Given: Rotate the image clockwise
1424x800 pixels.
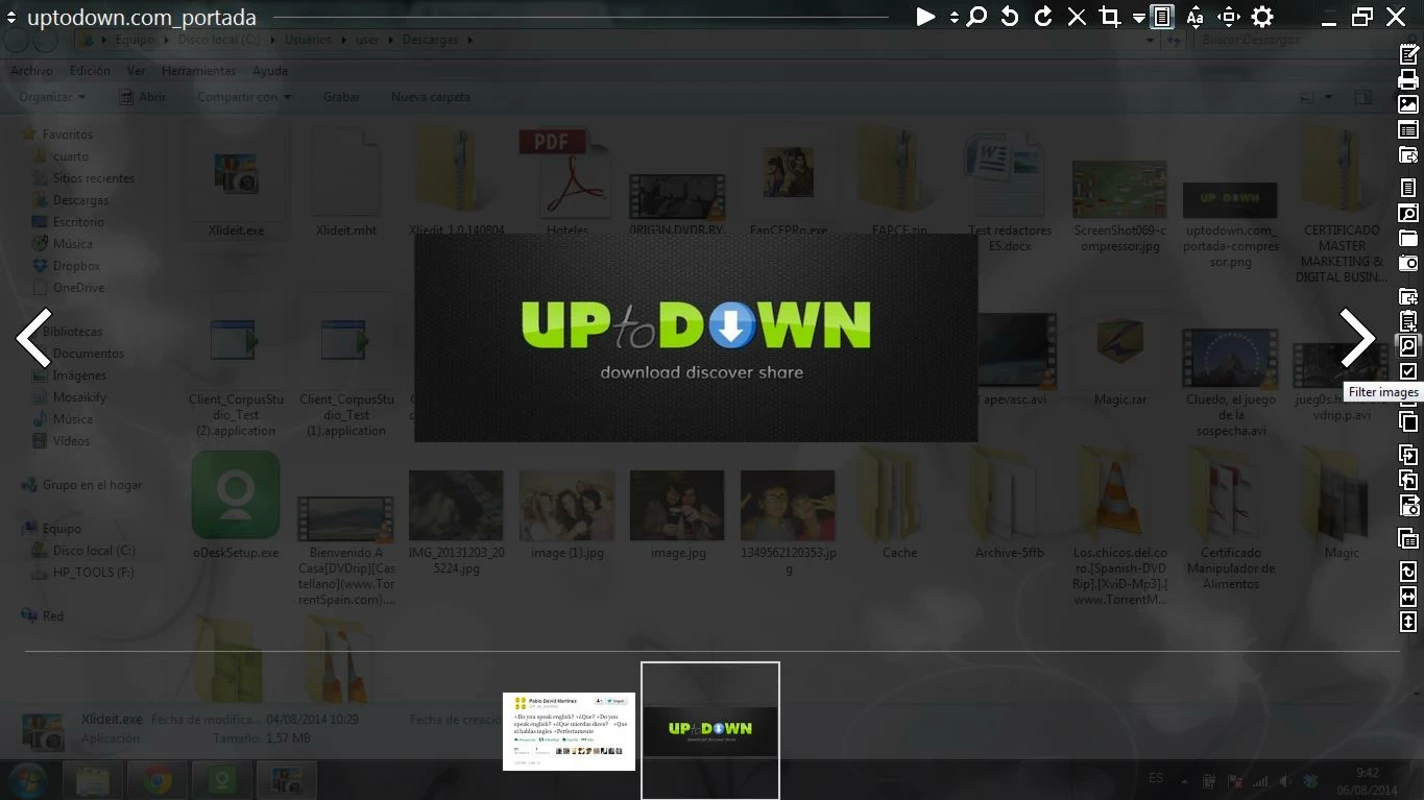Looking at the screenshot, I should pyautogui.click(x=1043, y=17).
